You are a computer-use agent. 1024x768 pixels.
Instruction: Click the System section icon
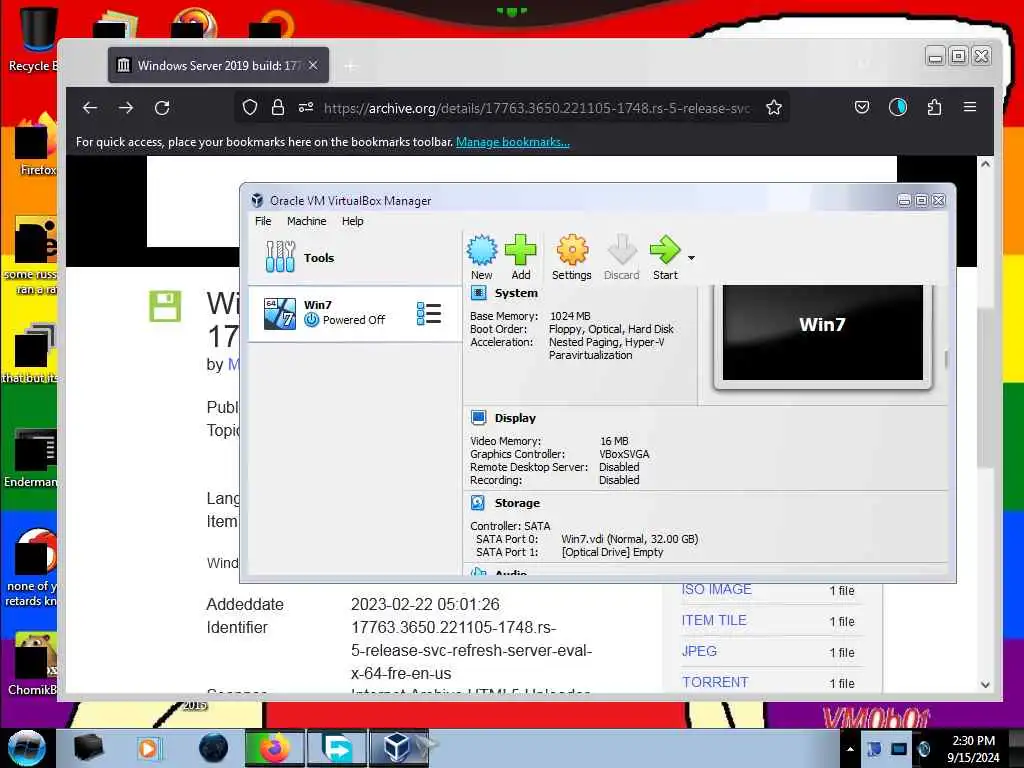[478, 293]
